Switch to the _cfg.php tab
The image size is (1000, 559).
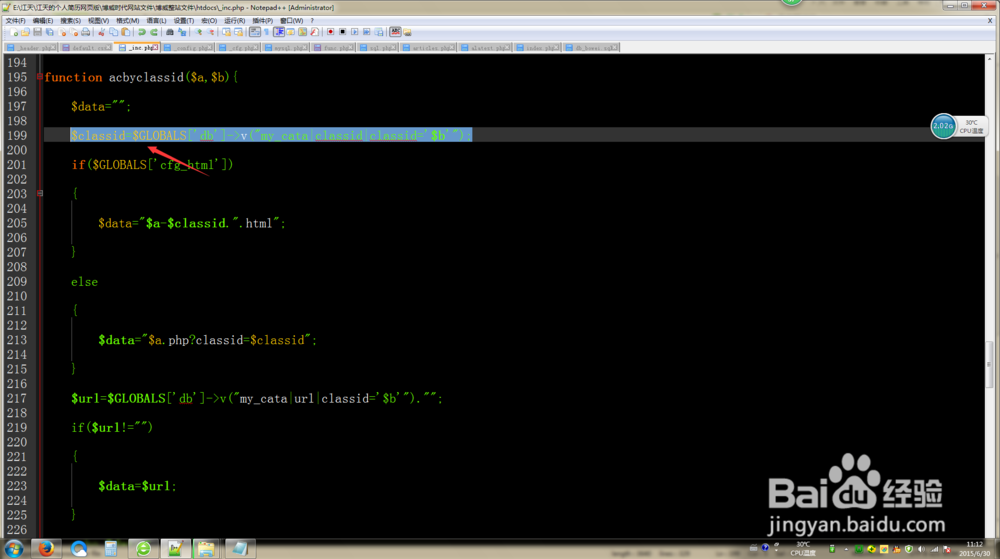point(239,48)
